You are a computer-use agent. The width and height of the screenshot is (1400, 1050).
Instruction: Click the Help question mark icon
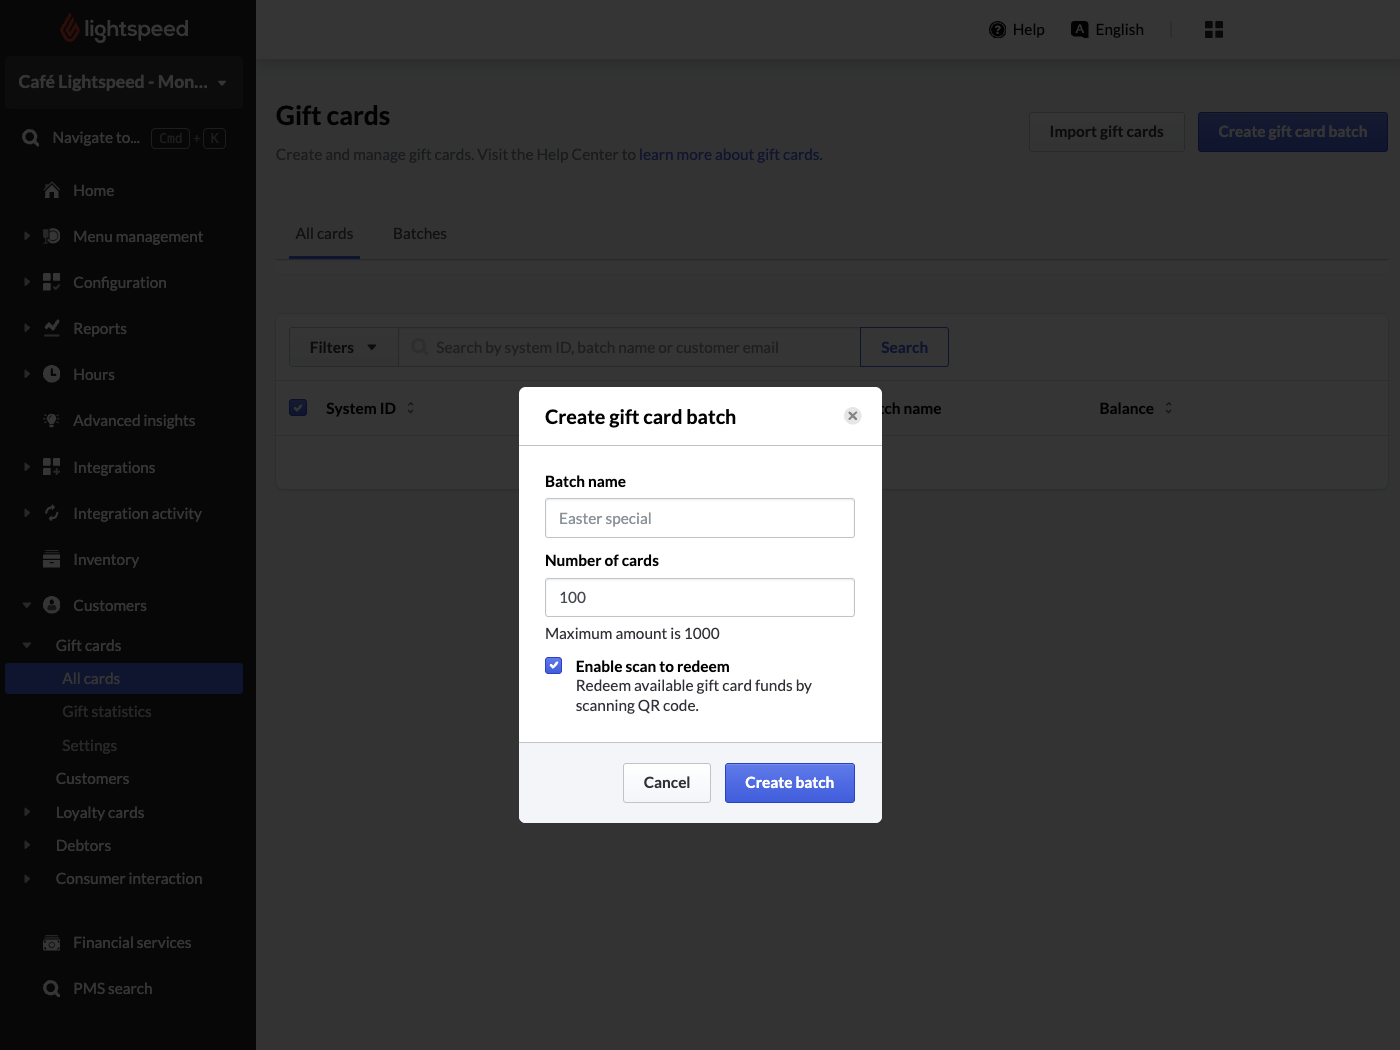tap(997, 30)
